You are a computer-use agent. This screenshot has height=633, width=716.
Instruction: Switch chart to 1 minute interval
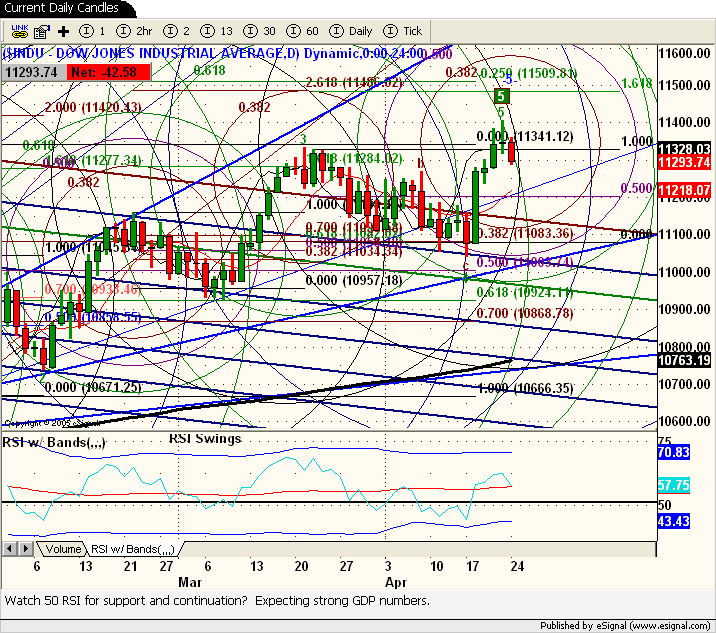(x=93, y=31)
